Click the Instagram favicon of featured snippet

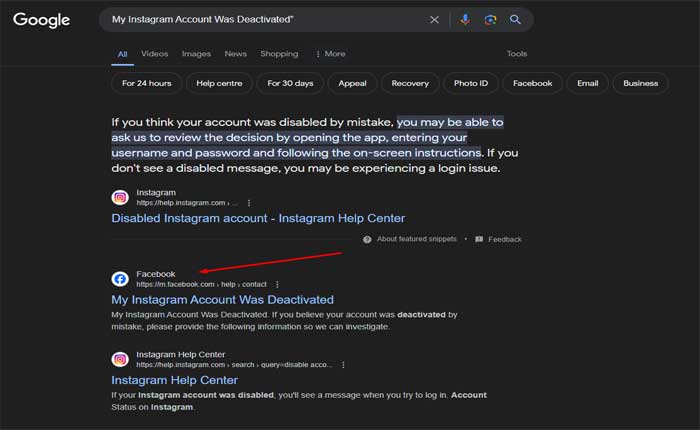pos(120,197)
